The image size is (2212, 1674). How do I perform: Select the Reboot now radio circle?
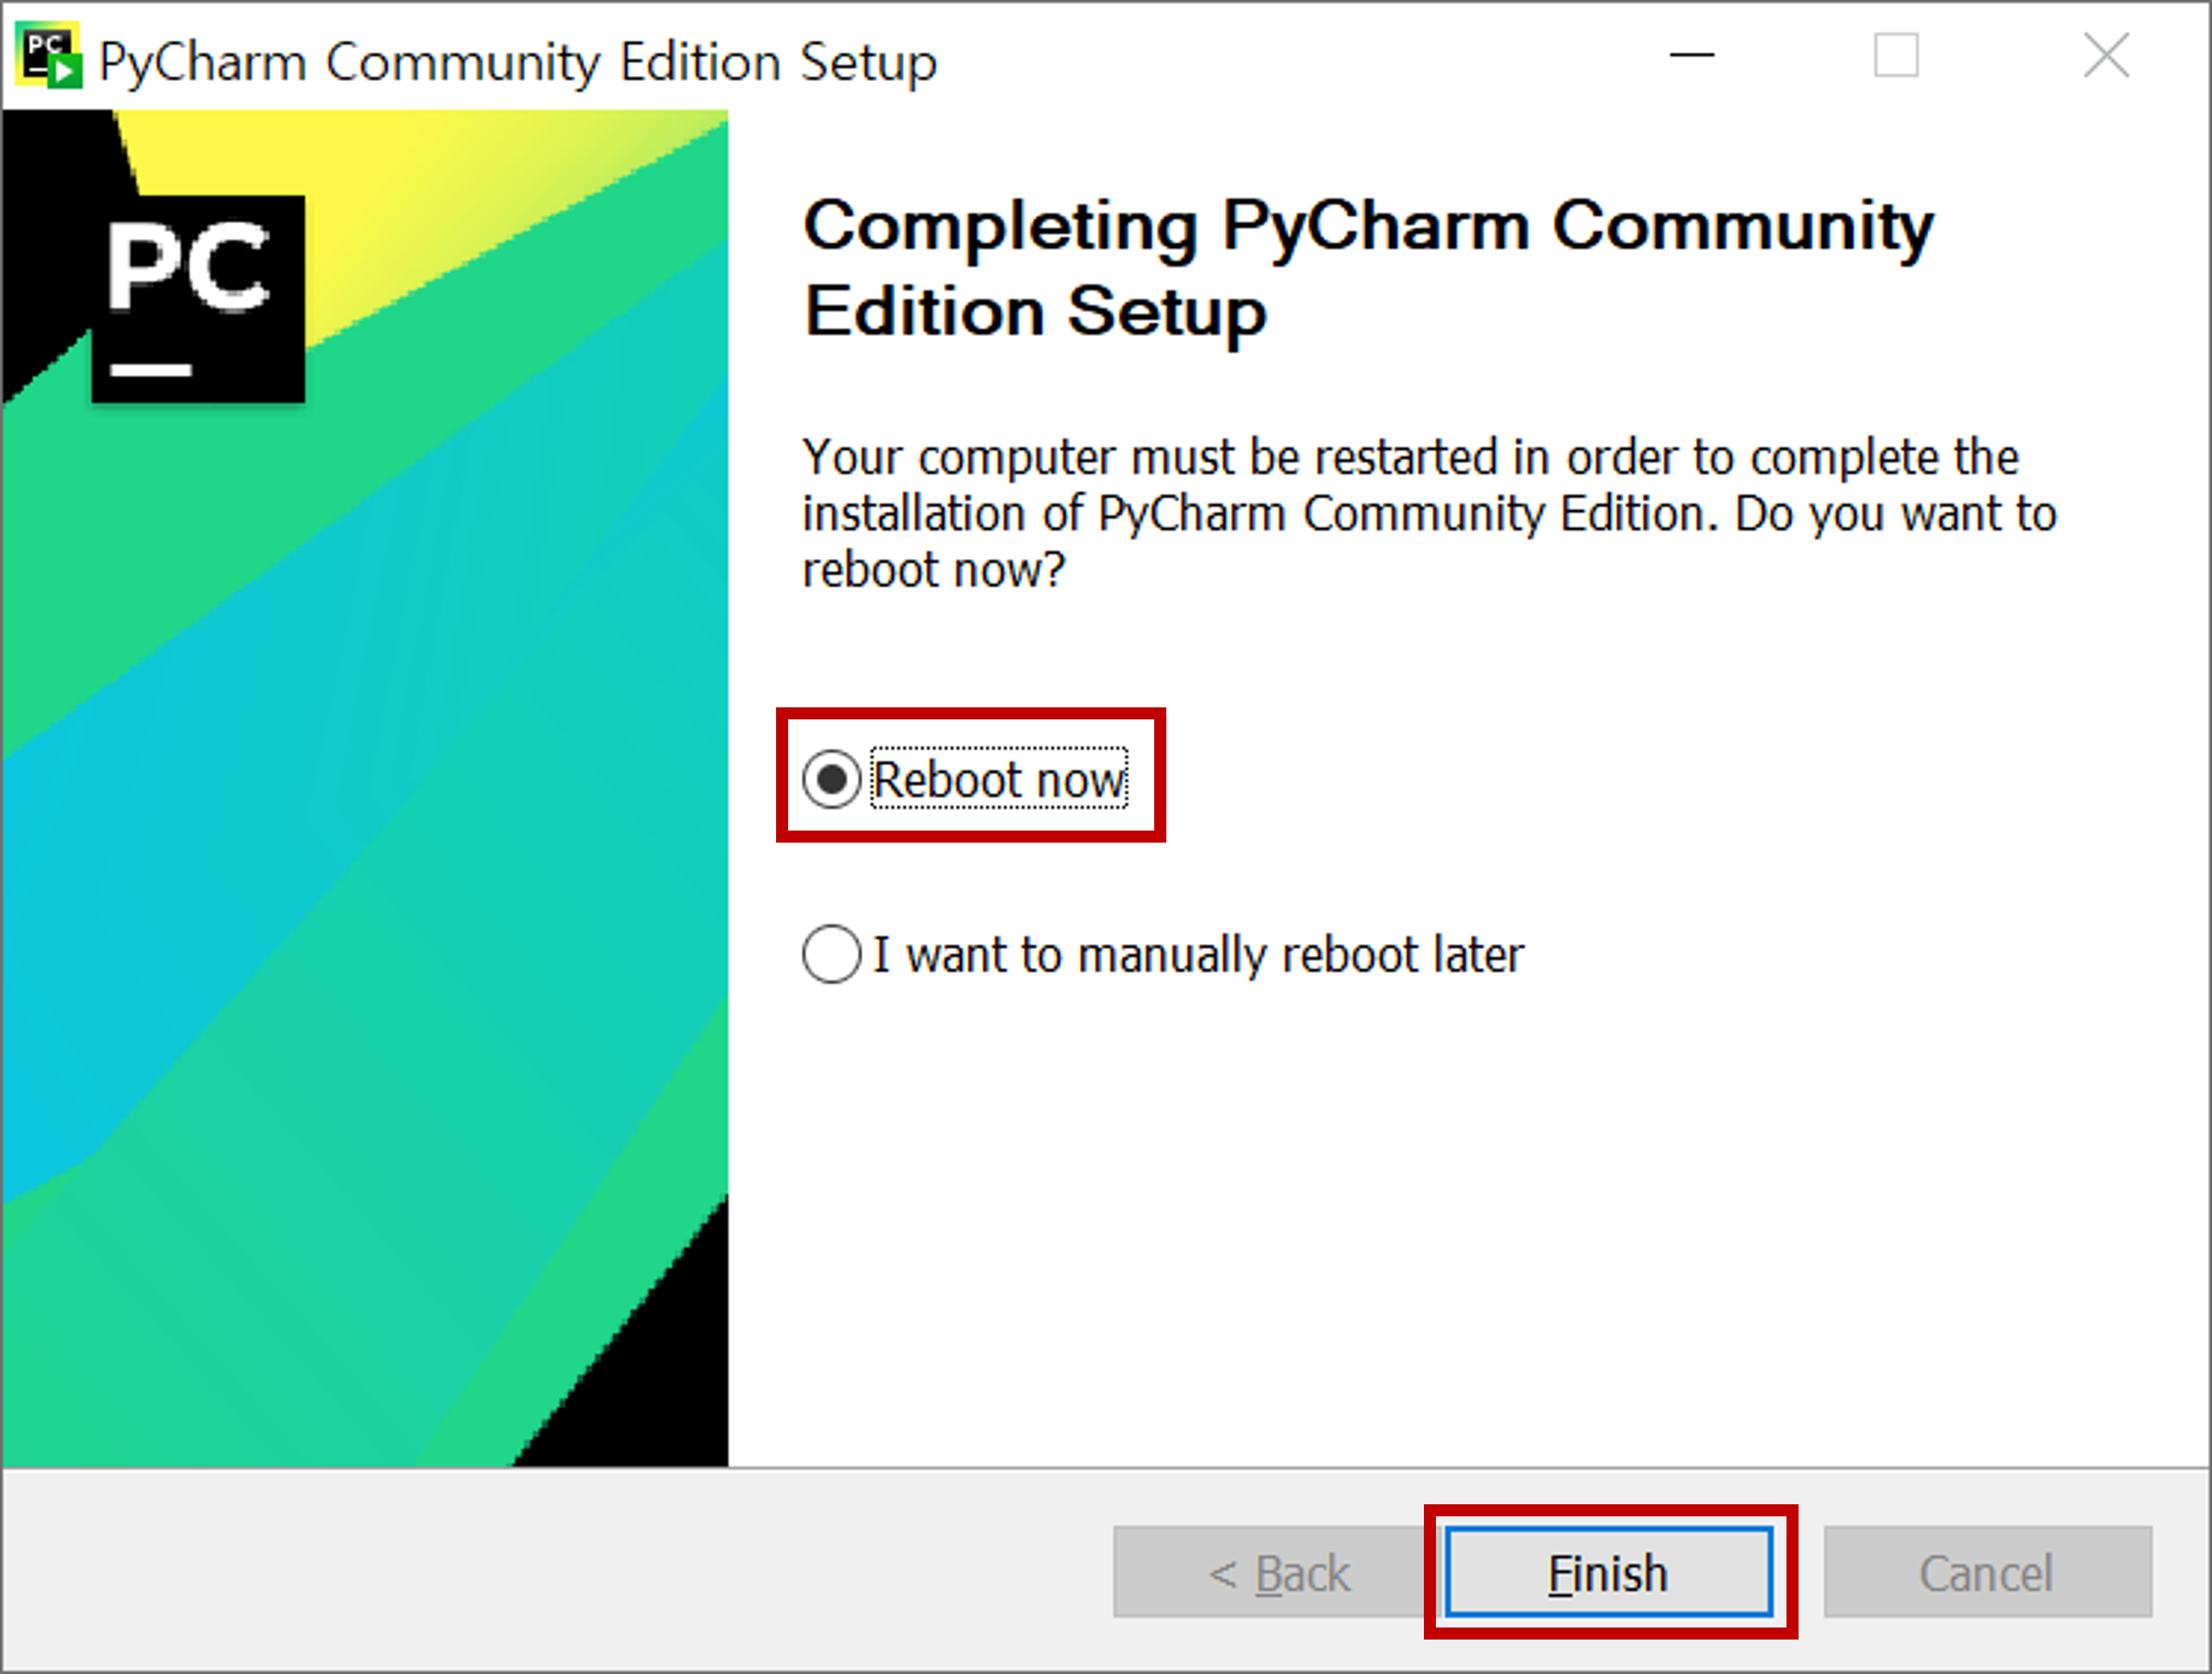coord(831,779)
